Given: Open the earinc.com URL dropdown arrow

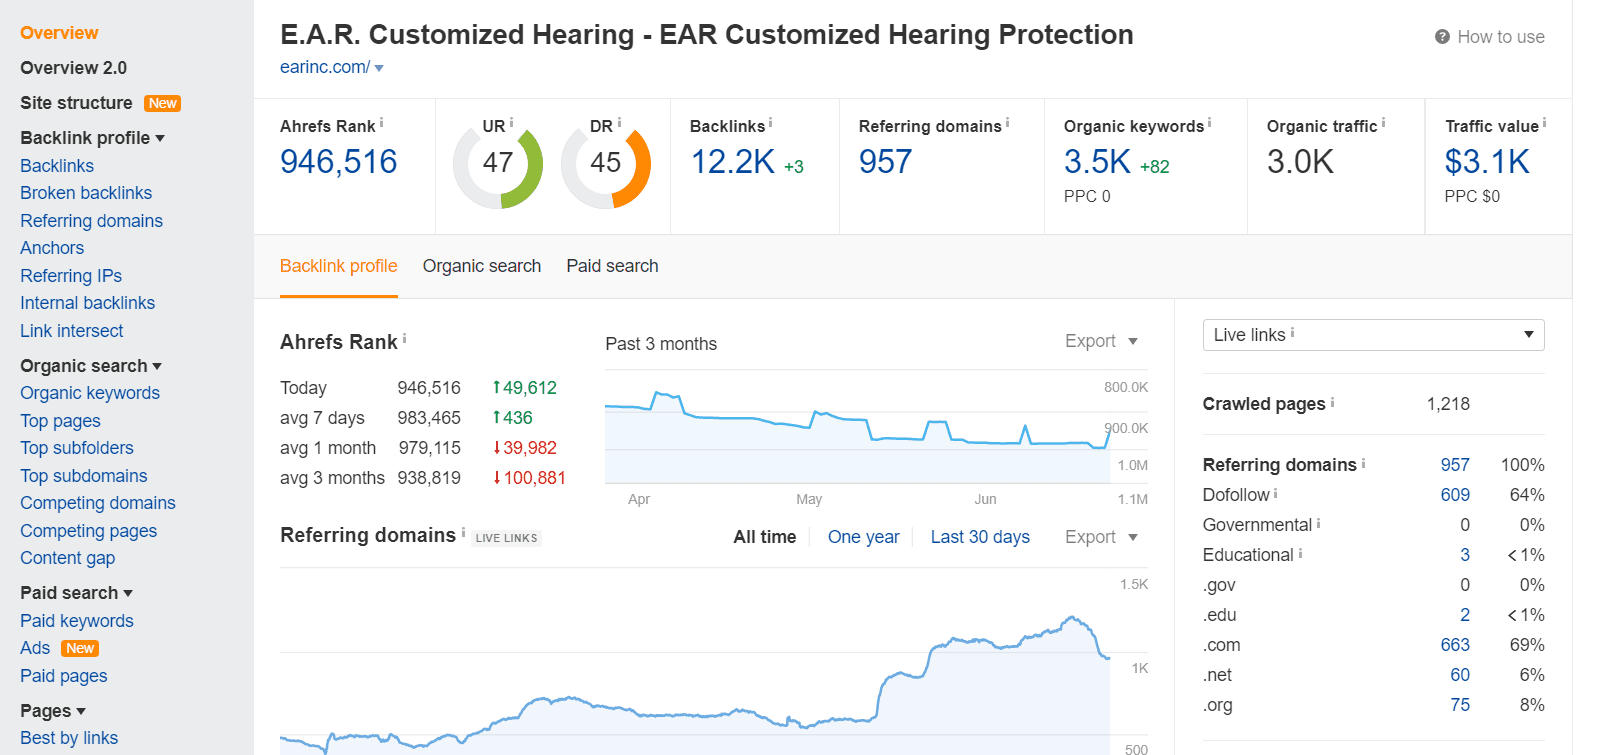Looking at the screenshot, I should coord(379,68).
